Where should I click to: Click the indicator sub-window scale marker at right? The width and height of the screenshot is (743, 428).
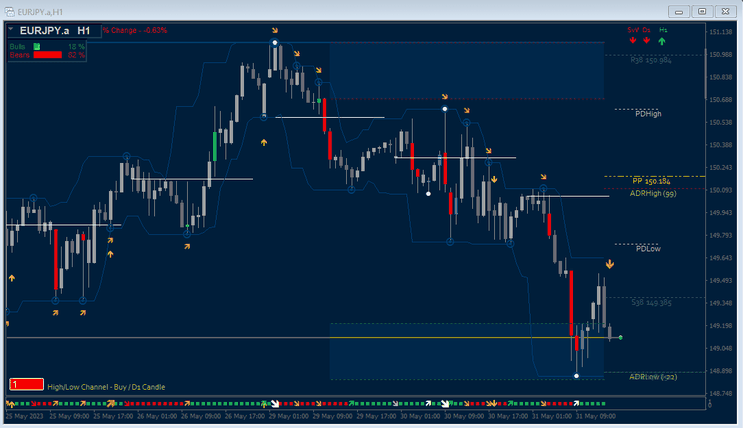tap(709, 404)
